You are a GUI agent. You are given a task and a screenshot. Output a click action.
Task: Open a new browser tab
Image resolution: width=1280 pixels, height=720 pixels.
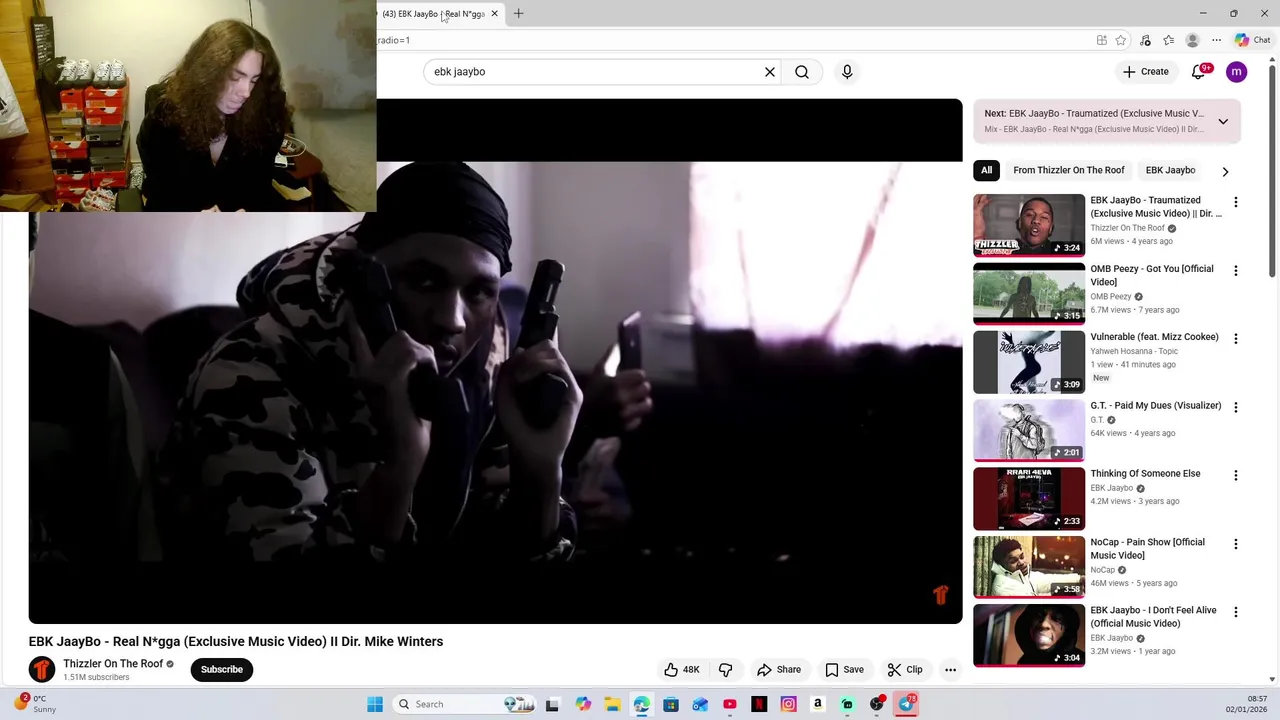(x=518, y=14)
